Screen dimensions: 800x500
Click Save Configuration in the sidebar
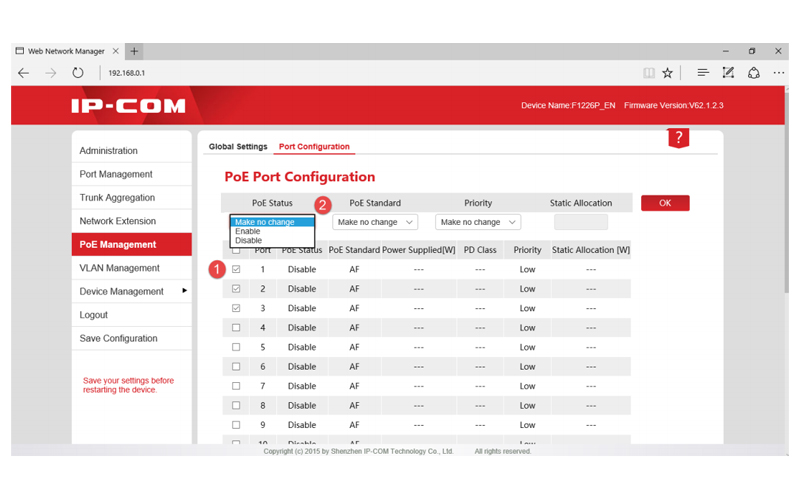point(132,338)
